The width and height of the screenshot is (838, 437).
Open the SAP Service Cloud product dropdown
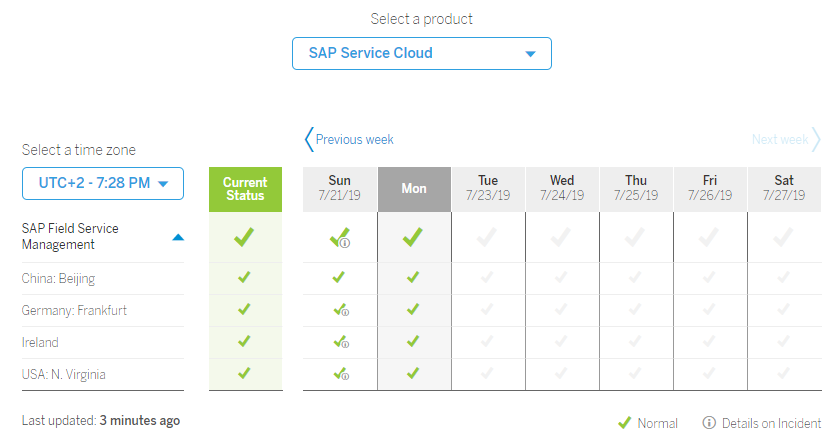(x=422, y=53)
